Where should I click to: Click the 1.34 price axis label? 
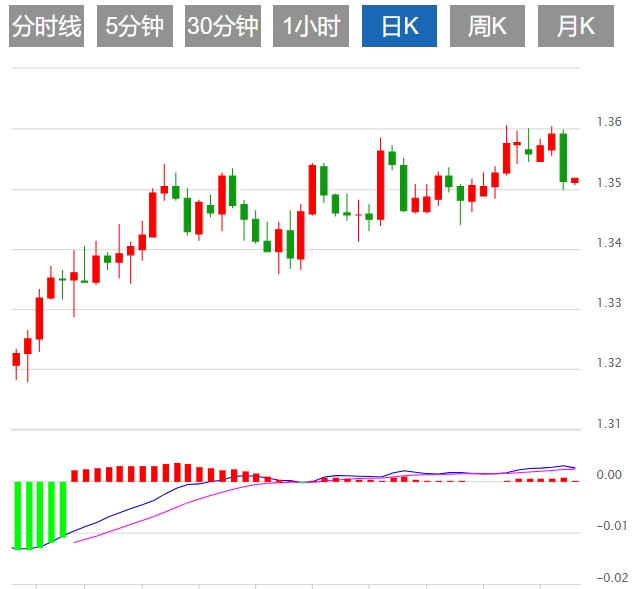pos(609,242)
